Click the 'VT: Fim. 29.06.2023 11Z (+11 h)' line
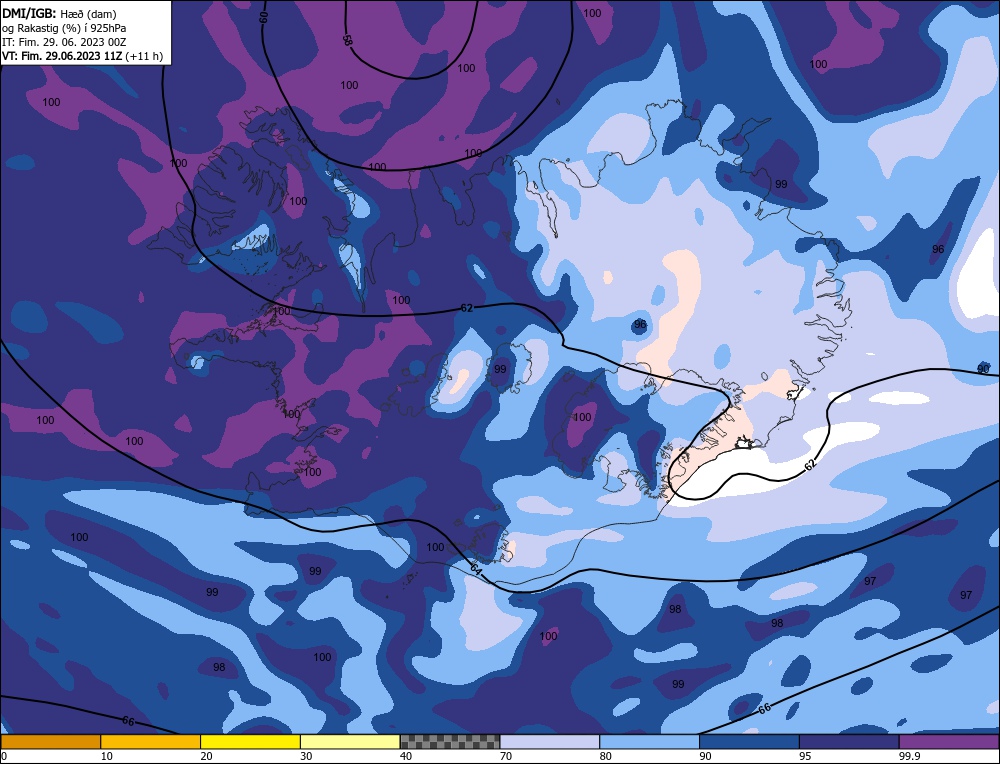The height and width of the screenshot is (764, 1000). 82,56
